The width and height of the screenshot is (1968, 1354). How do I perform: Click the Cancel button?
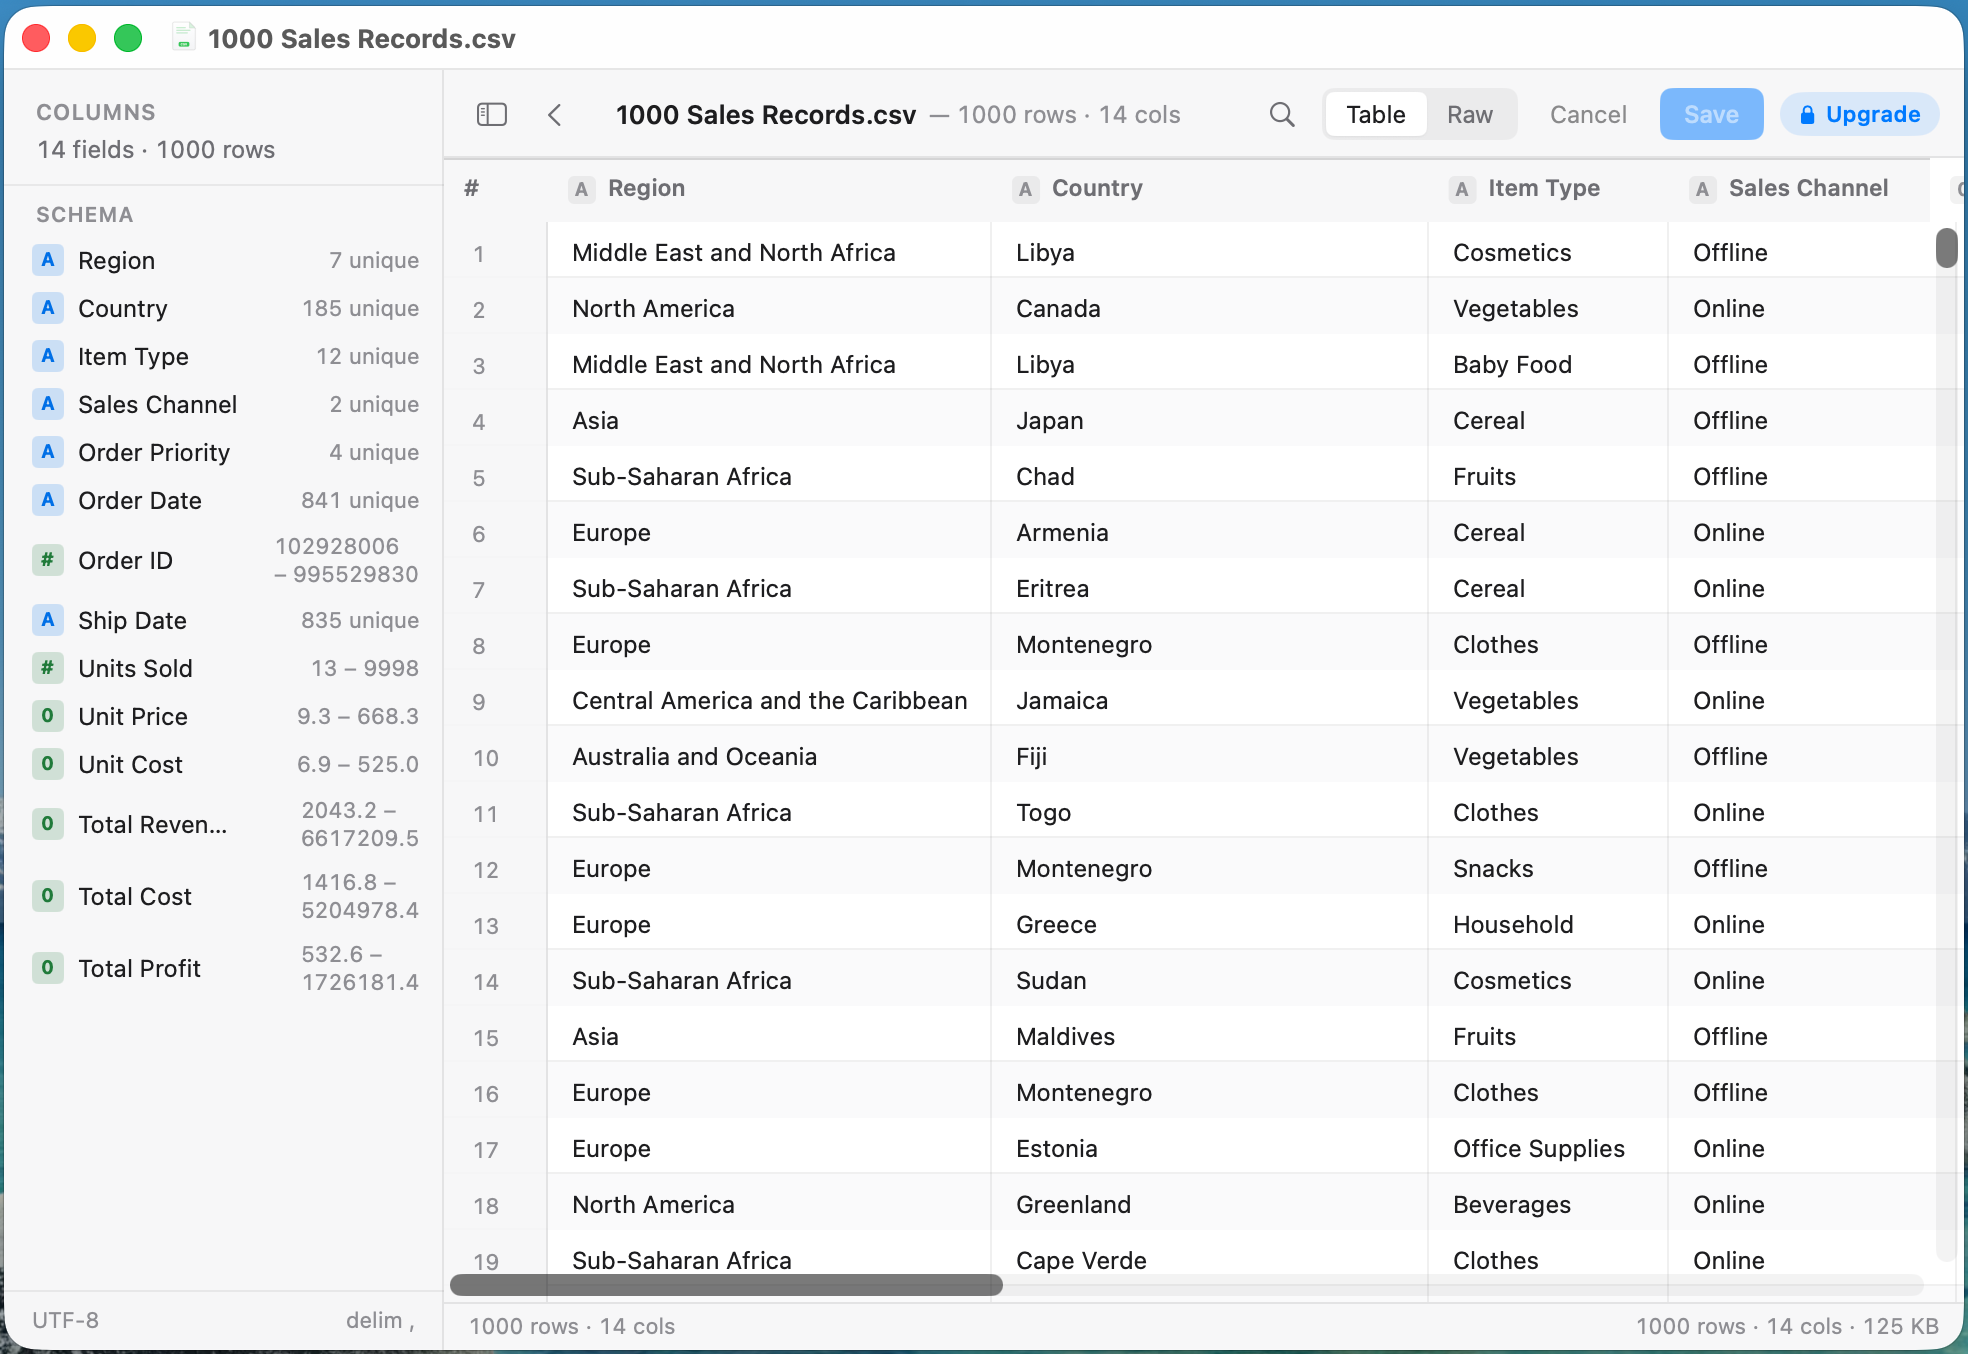point(1588,115)
